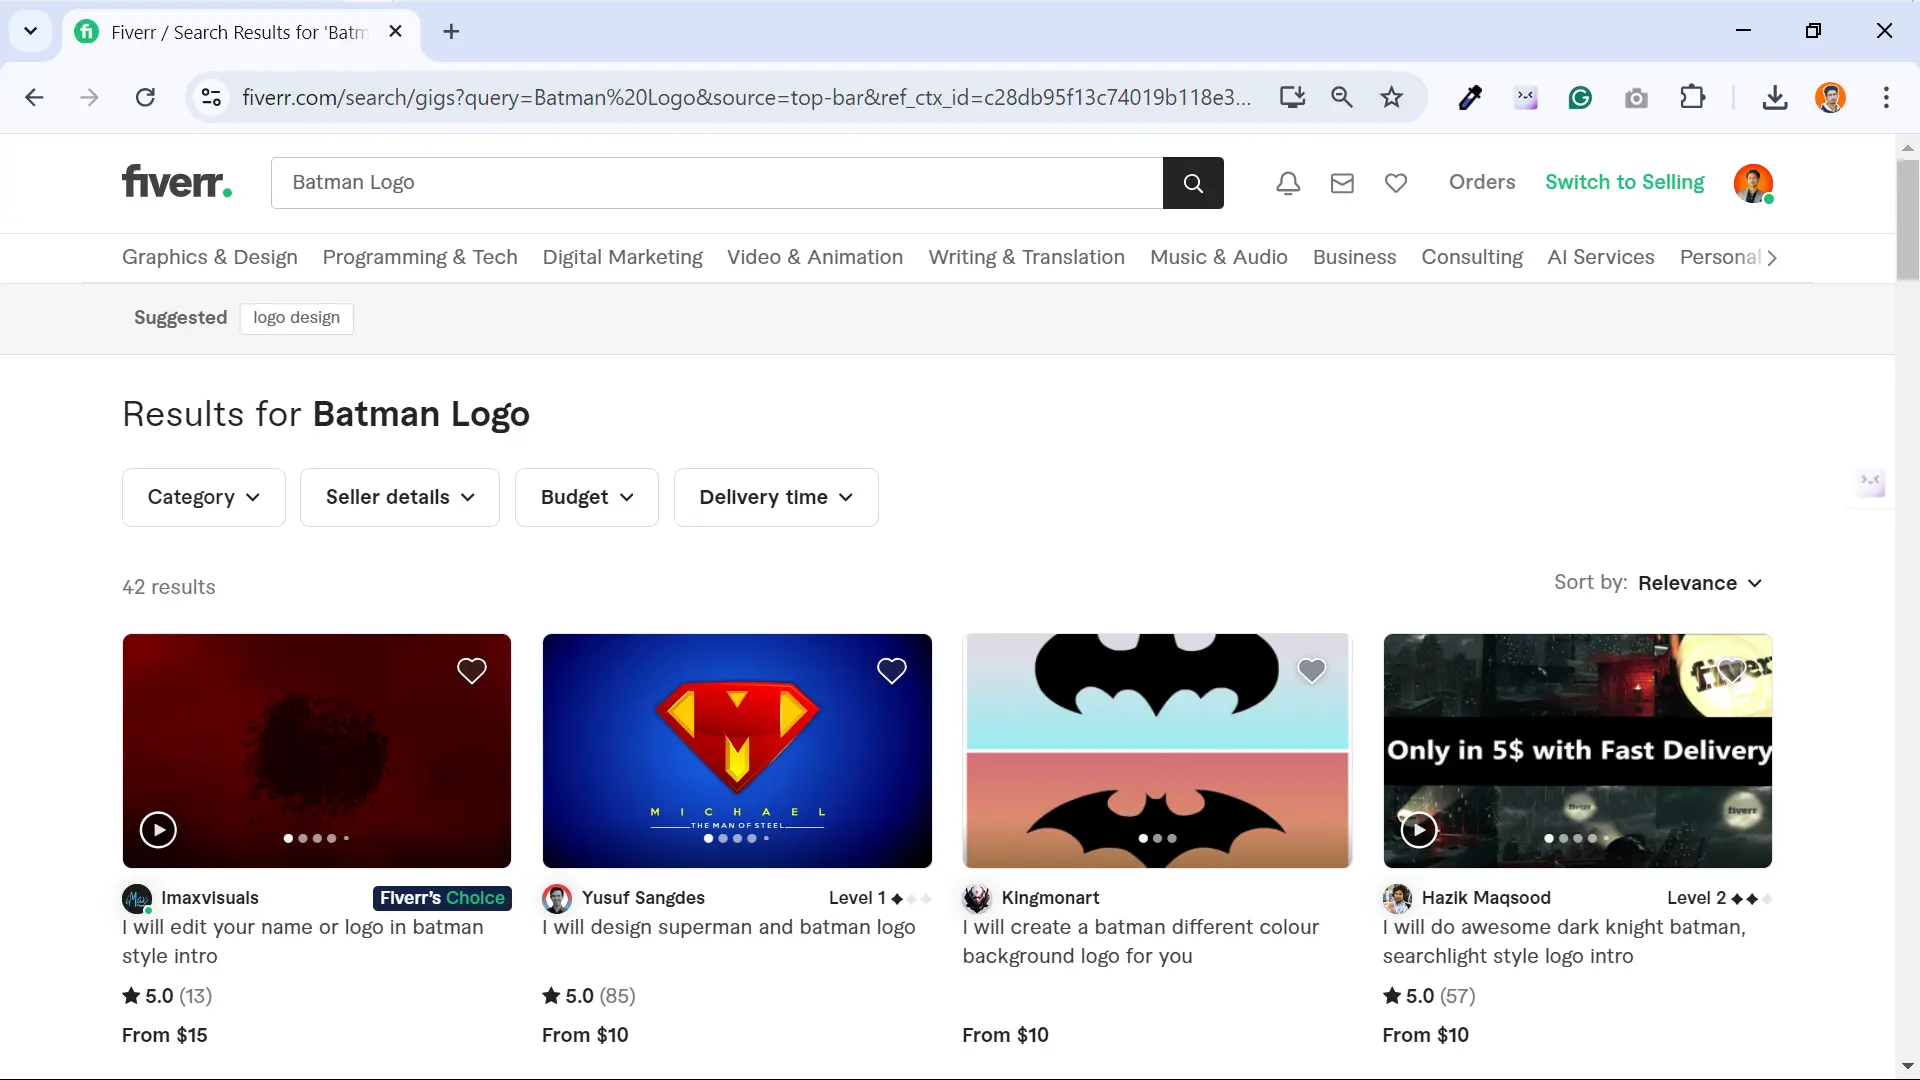
Task: Open messages envelope icon
Action: click(x=1342, y=183)
